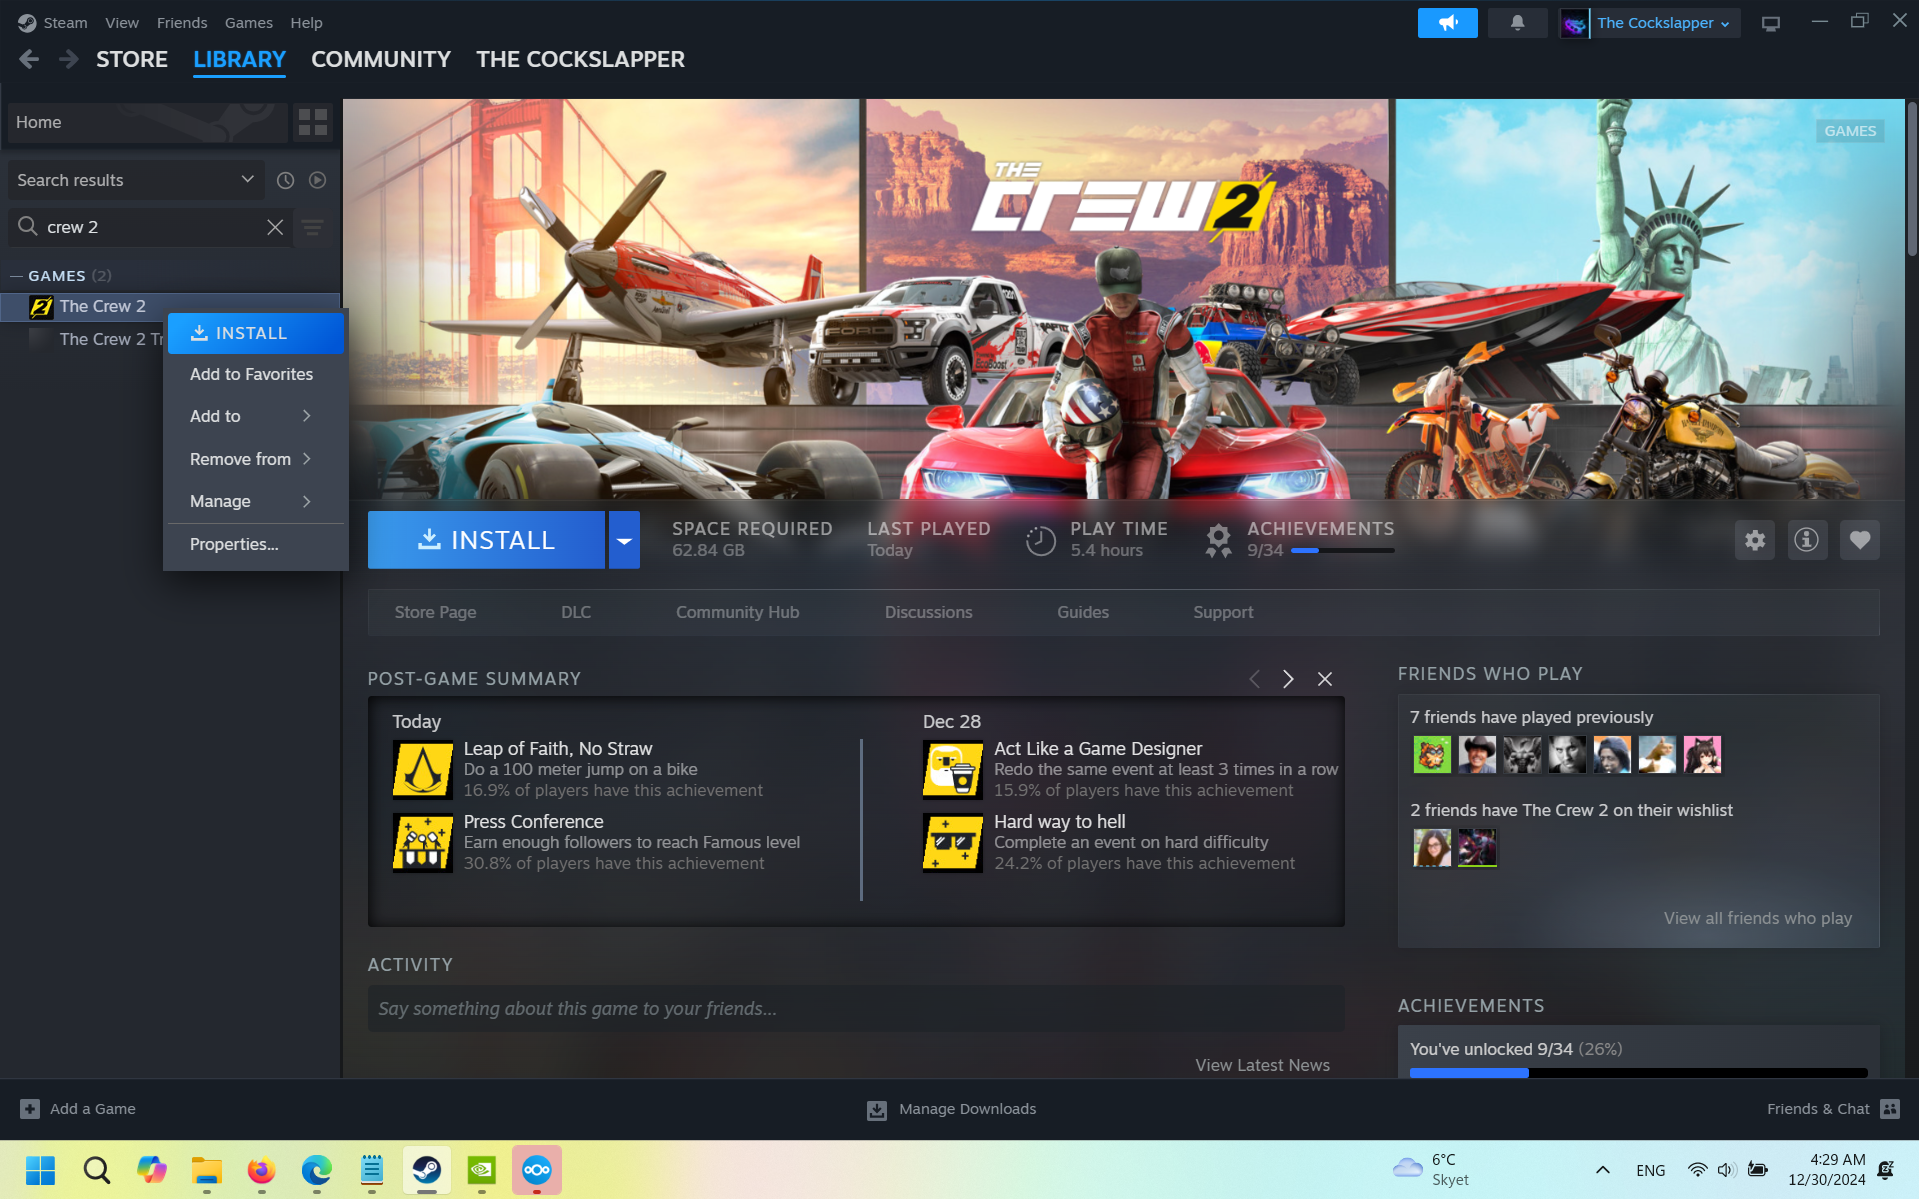Screen dimensions: 1919x1199
Task: Clear the 'crew 2' search text
Action: [x=275, y=227]
